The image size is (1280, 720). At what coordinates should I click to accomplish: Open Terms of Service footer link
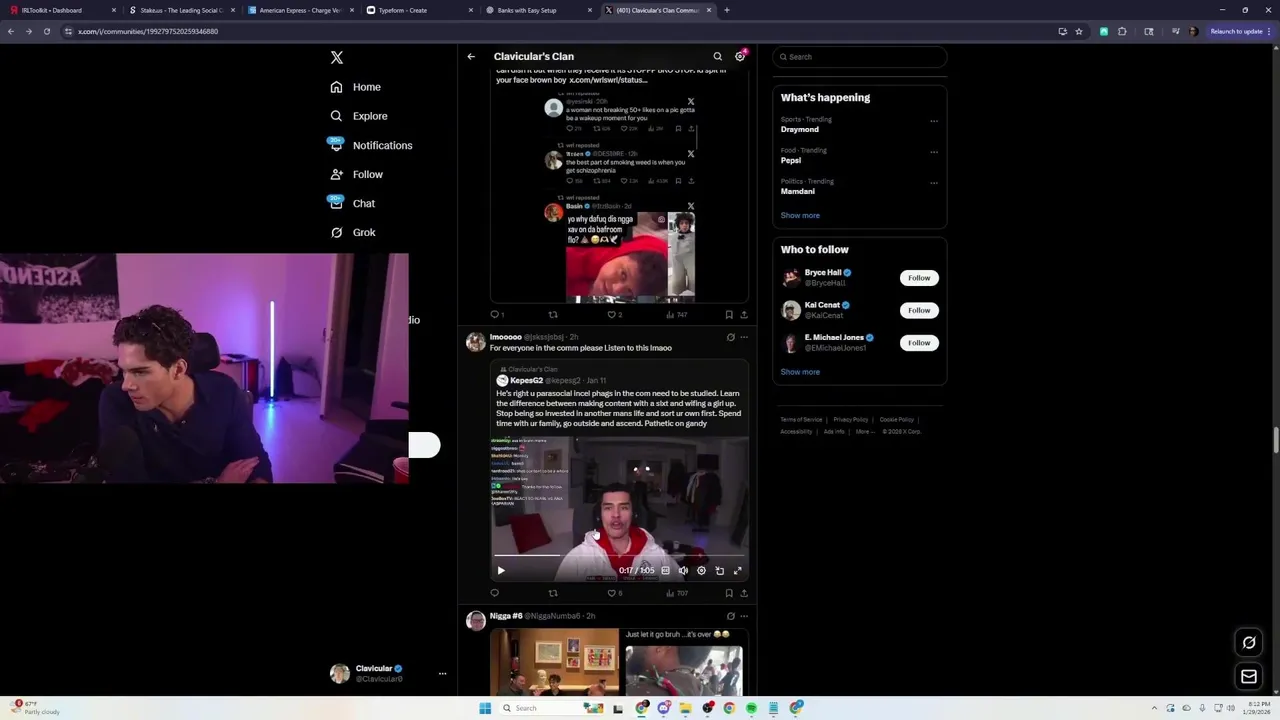click(801, 420)
